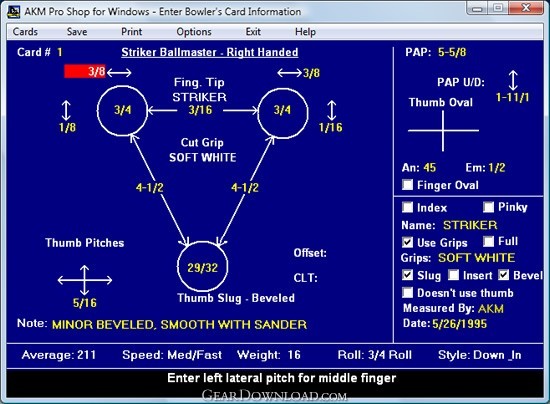Click the thumb pitches cross arrows
The width and height of the screenshot is (550, 404).
pos(85,280)
